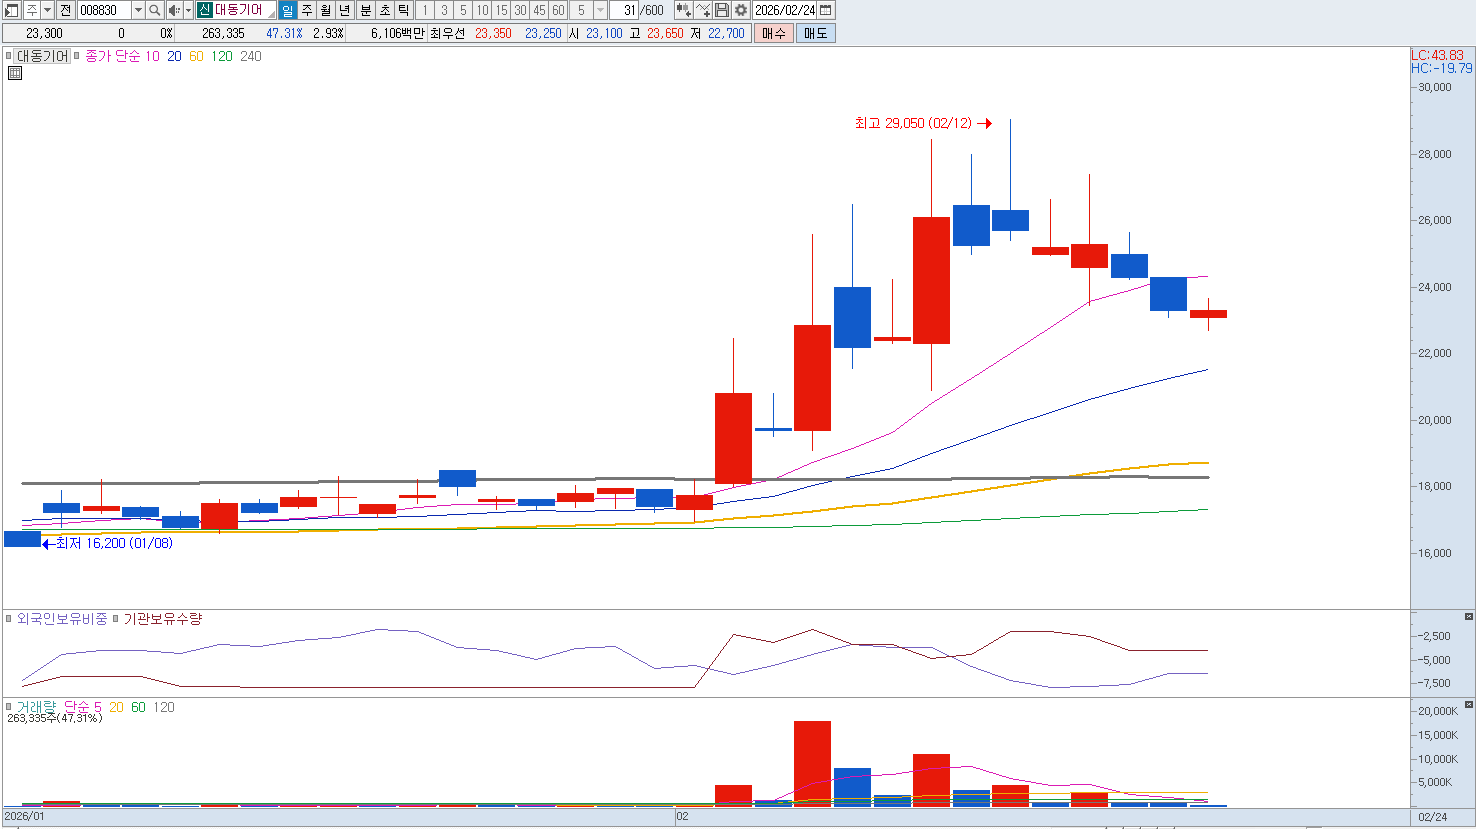
Task: Toggle the 종가 단순 moving average marker
Action: tap(77, 56)
